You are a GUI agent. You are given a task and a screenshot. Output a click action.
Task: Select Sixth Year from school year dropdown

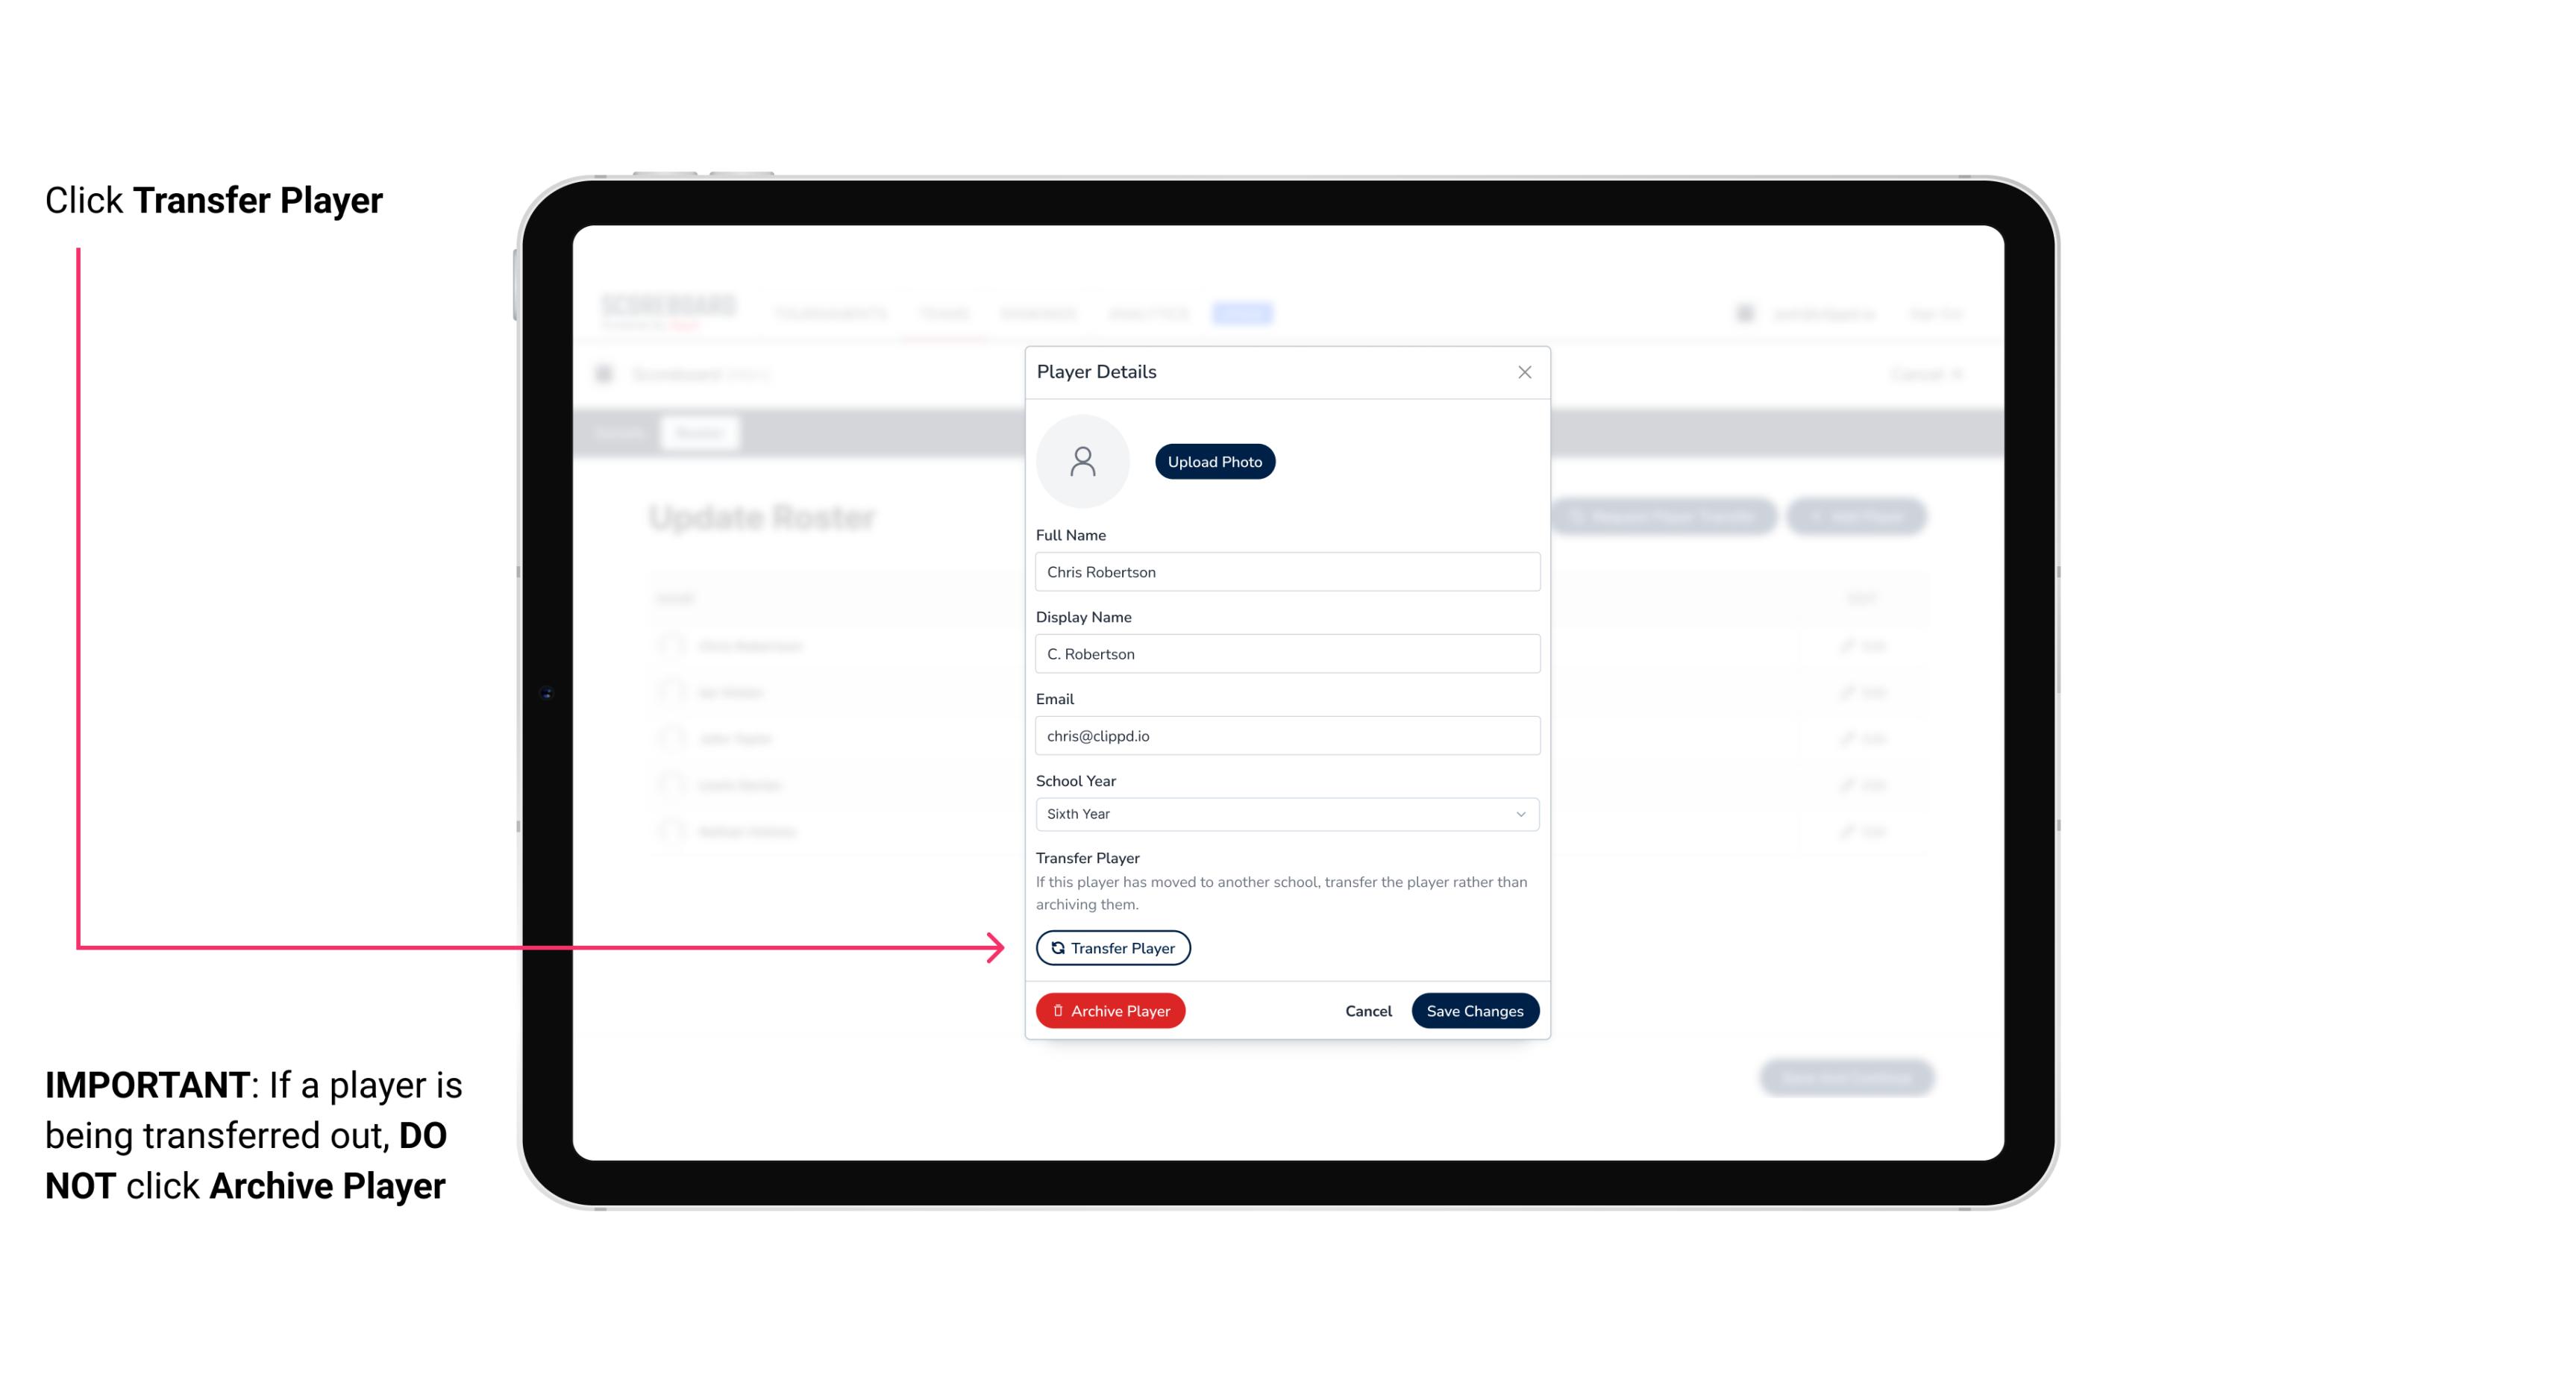coord(1285,812)
